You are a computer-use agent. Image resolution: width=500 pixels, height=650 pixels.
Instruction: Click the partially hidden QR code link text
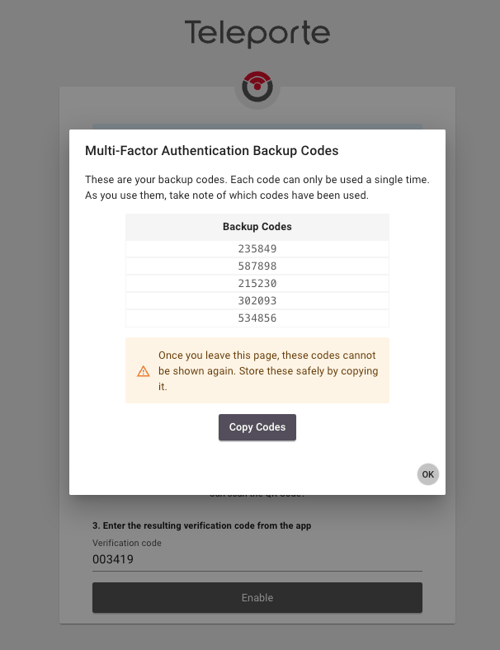coord(257,495)
